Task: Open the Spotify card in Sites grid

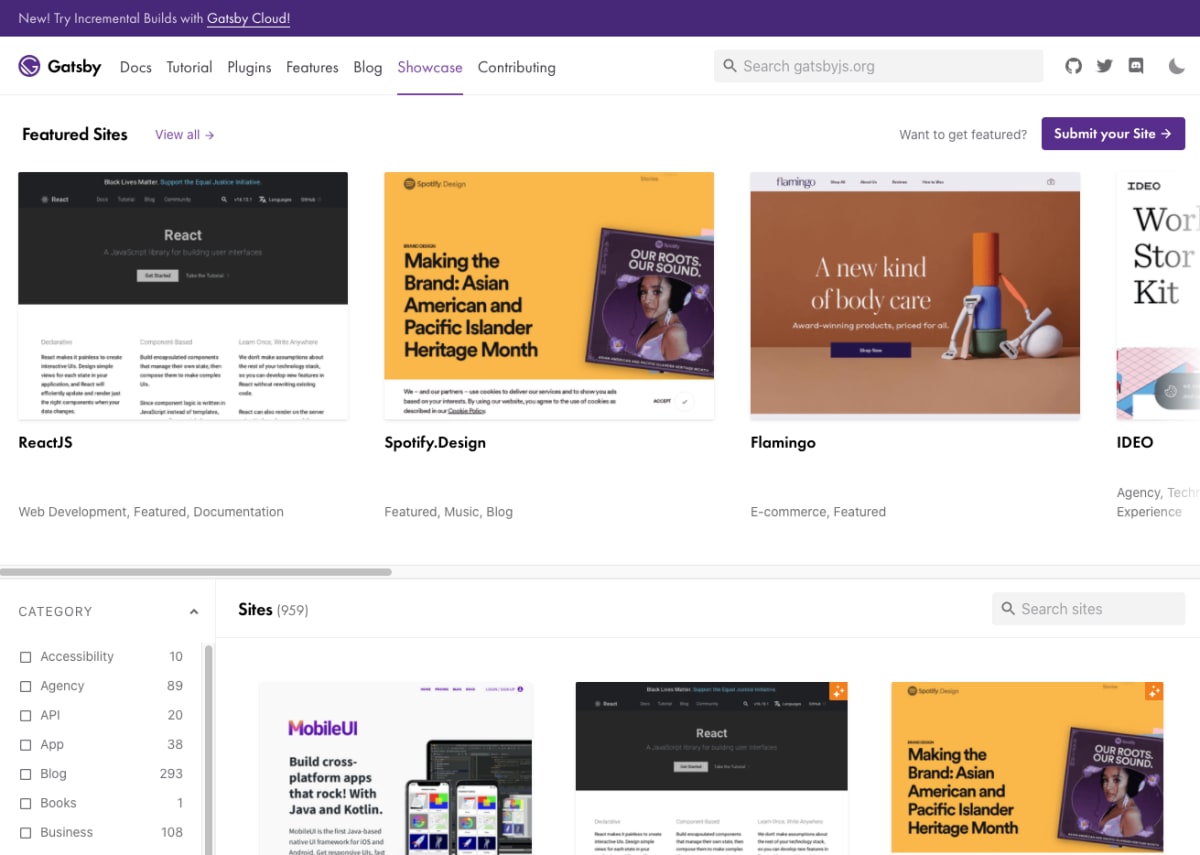Action: click(x=1028, y=768)
